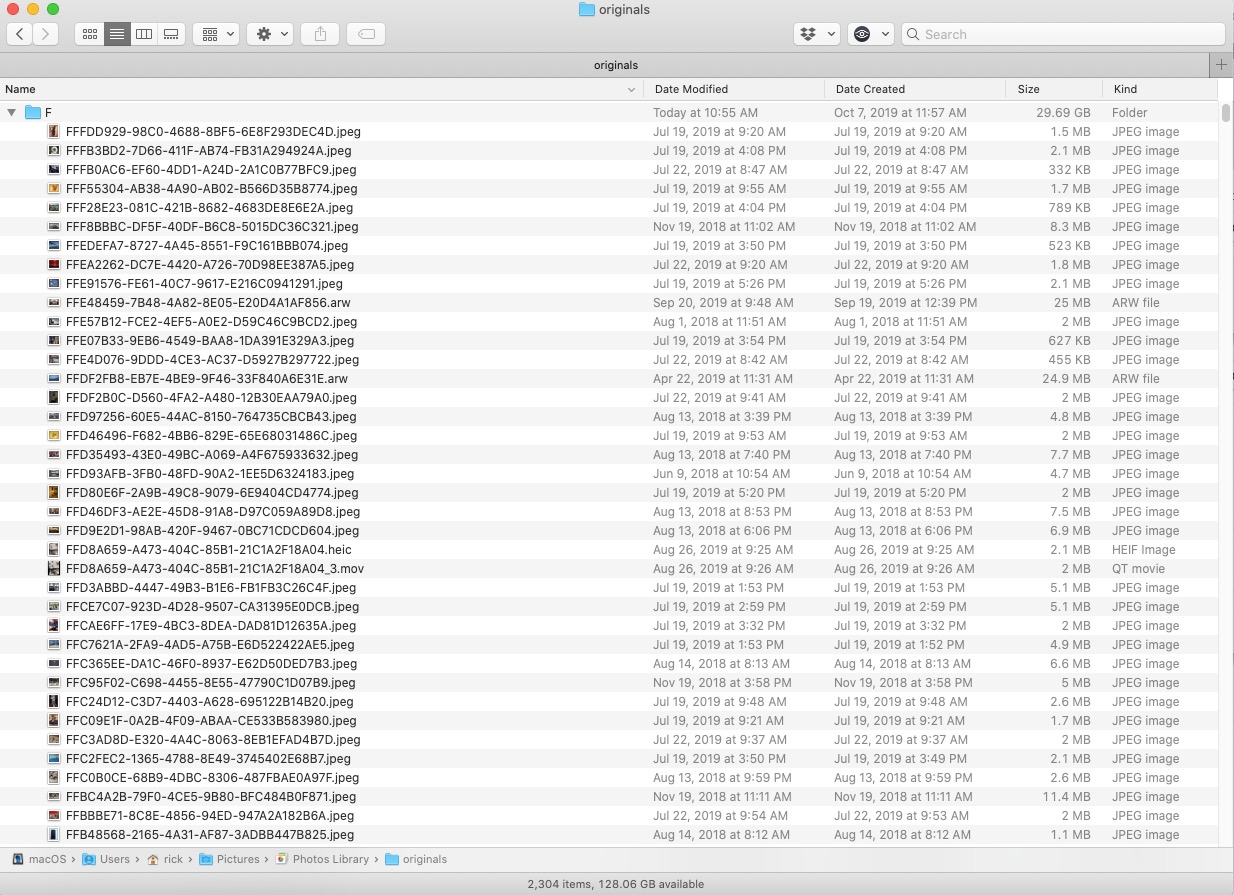
Task: Click the 29.69 GB size of F folder
Action: click(x=1063, y=113)
